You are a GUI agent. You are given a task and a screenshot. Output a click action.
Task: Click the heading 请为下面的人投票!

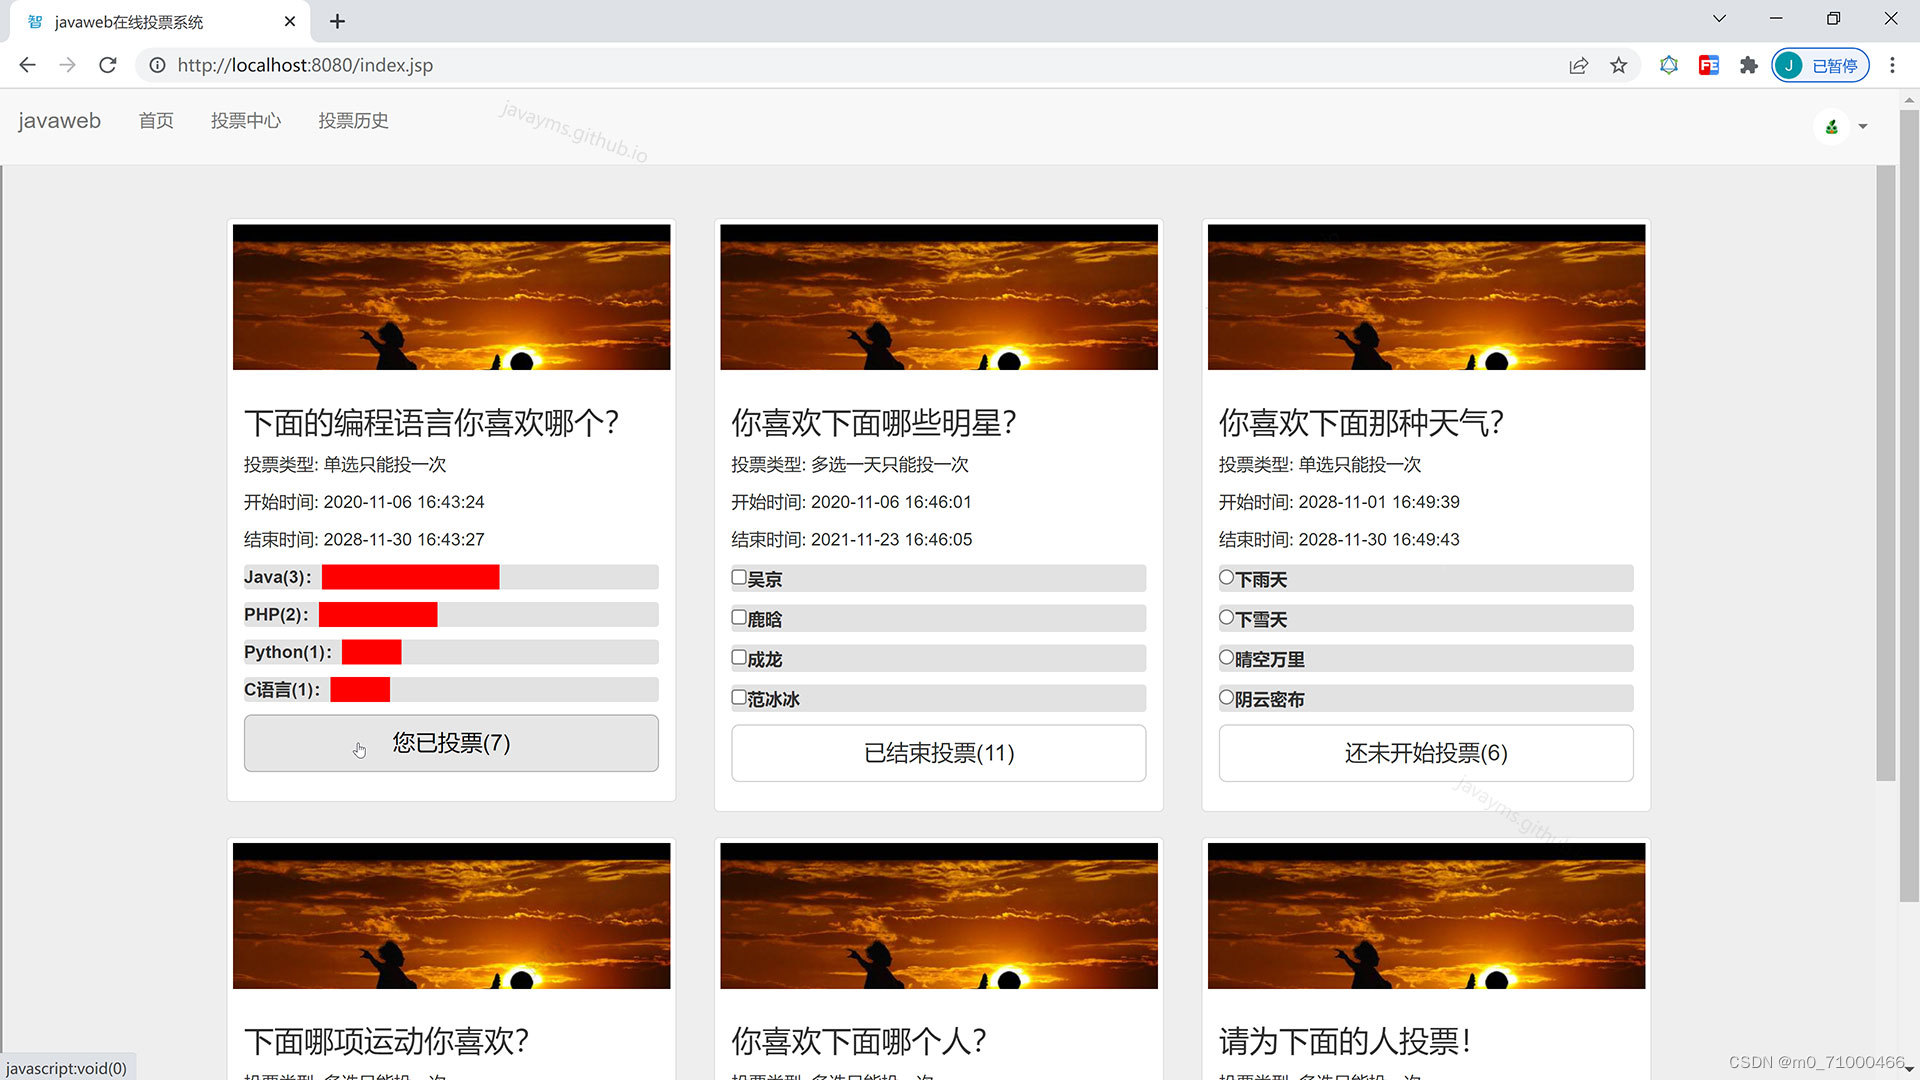[x=1345, y=1042]
